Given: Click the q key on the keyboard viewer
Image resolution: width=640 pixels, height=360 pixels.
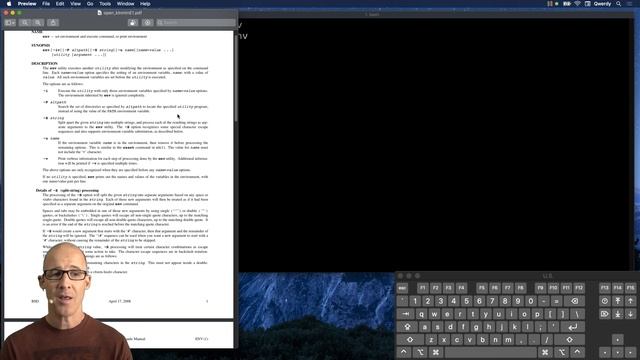Looking at the screenshot, I should 421,314.
